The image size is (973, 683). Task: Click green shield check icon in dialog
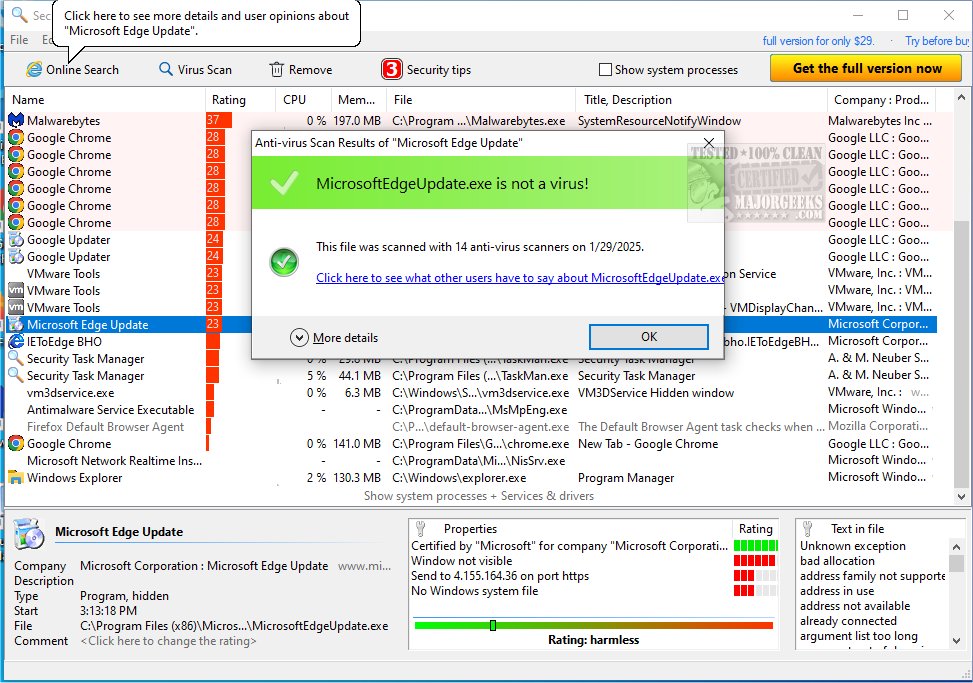click(284, 262)
